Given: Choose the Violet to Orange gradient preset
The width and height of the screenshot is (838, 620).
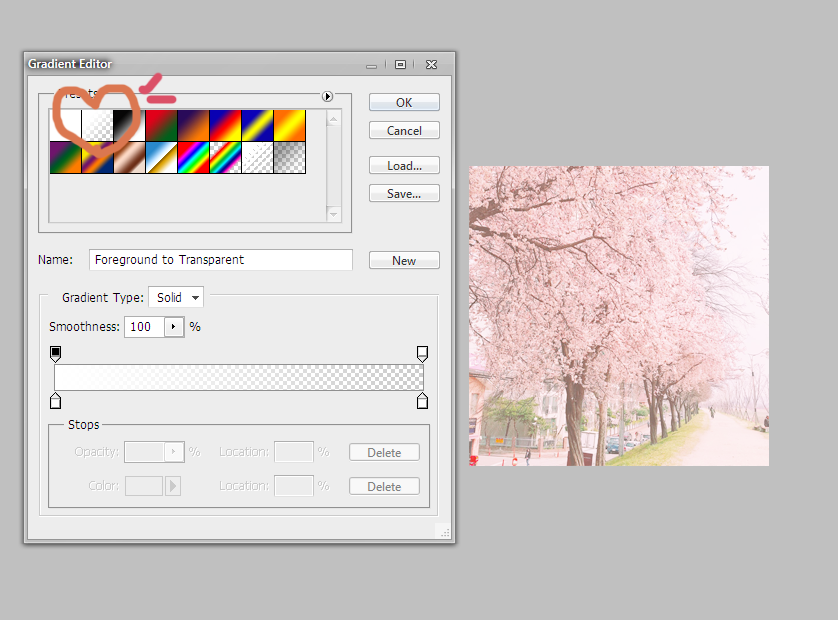Looking at the screenshot, I should [193, 125].
